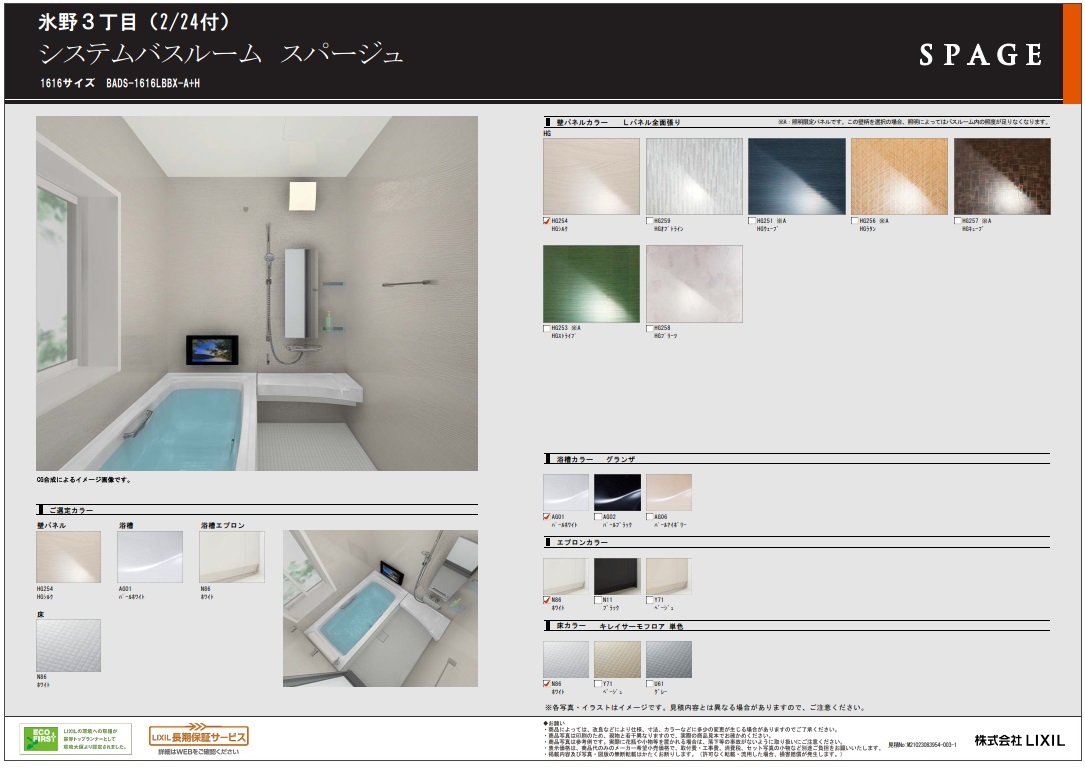
Task: Select the orange herringbone HG256 swatch
Action: coord(900,176)
